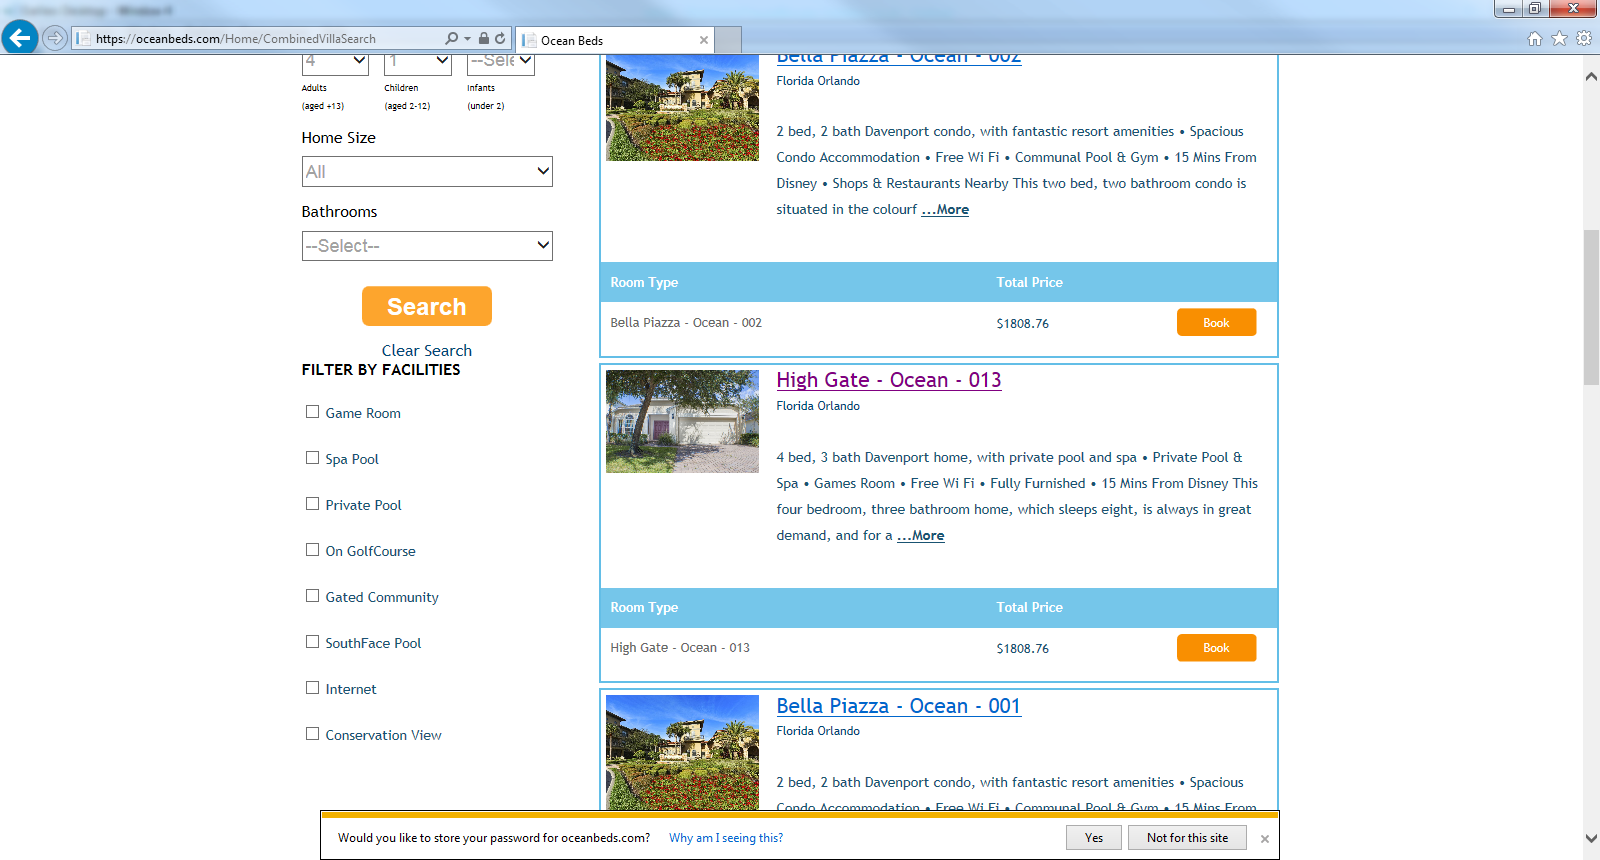Click the page vertical scrollbar thumb
This screenshot has height=860, width=1600.
1591,308
